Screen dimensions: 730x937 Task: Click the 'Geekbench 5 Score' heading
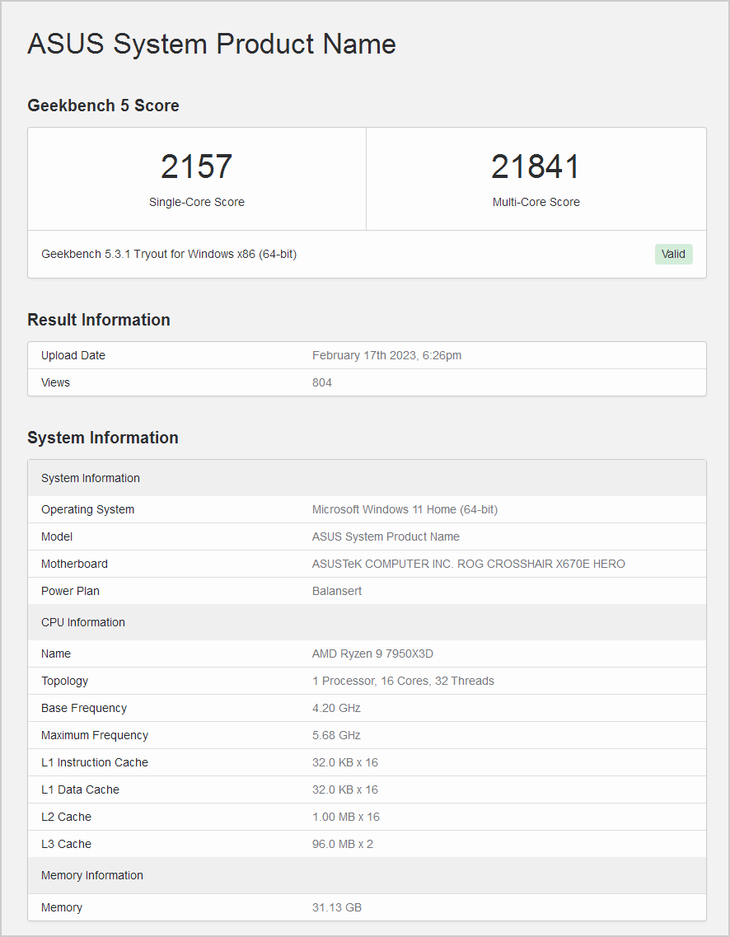[103, 106]
